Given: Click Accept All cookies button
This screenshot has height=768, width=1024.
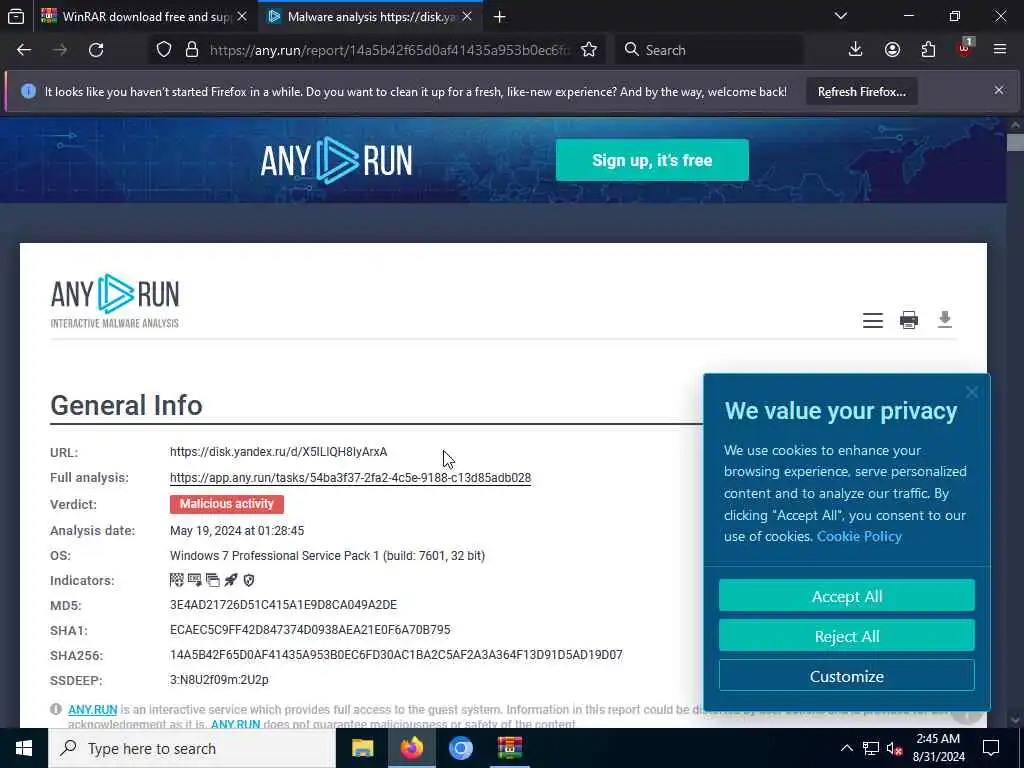Looking at the screenshot, I should click(846, 596).
